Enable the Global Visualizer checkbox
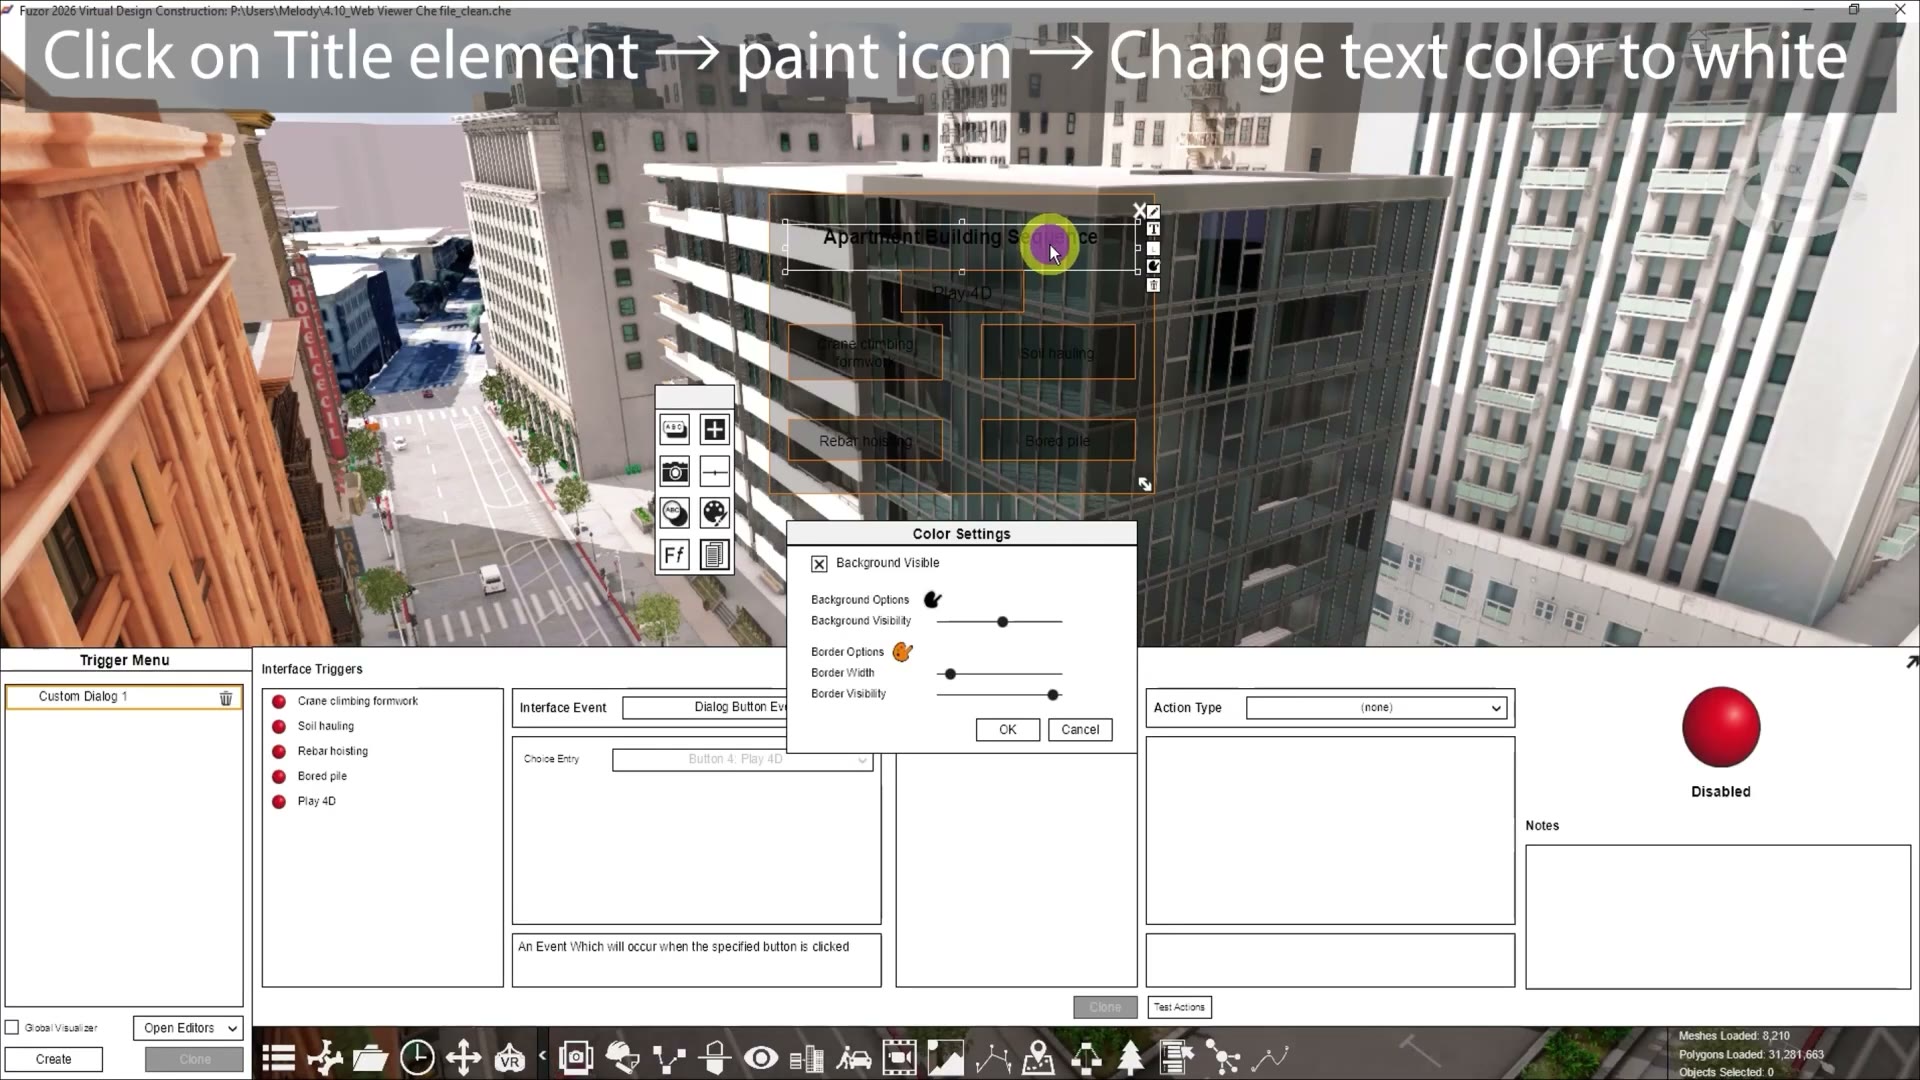The width and height of the screenshot is (1920, 1080). (x=12, y=1027)
